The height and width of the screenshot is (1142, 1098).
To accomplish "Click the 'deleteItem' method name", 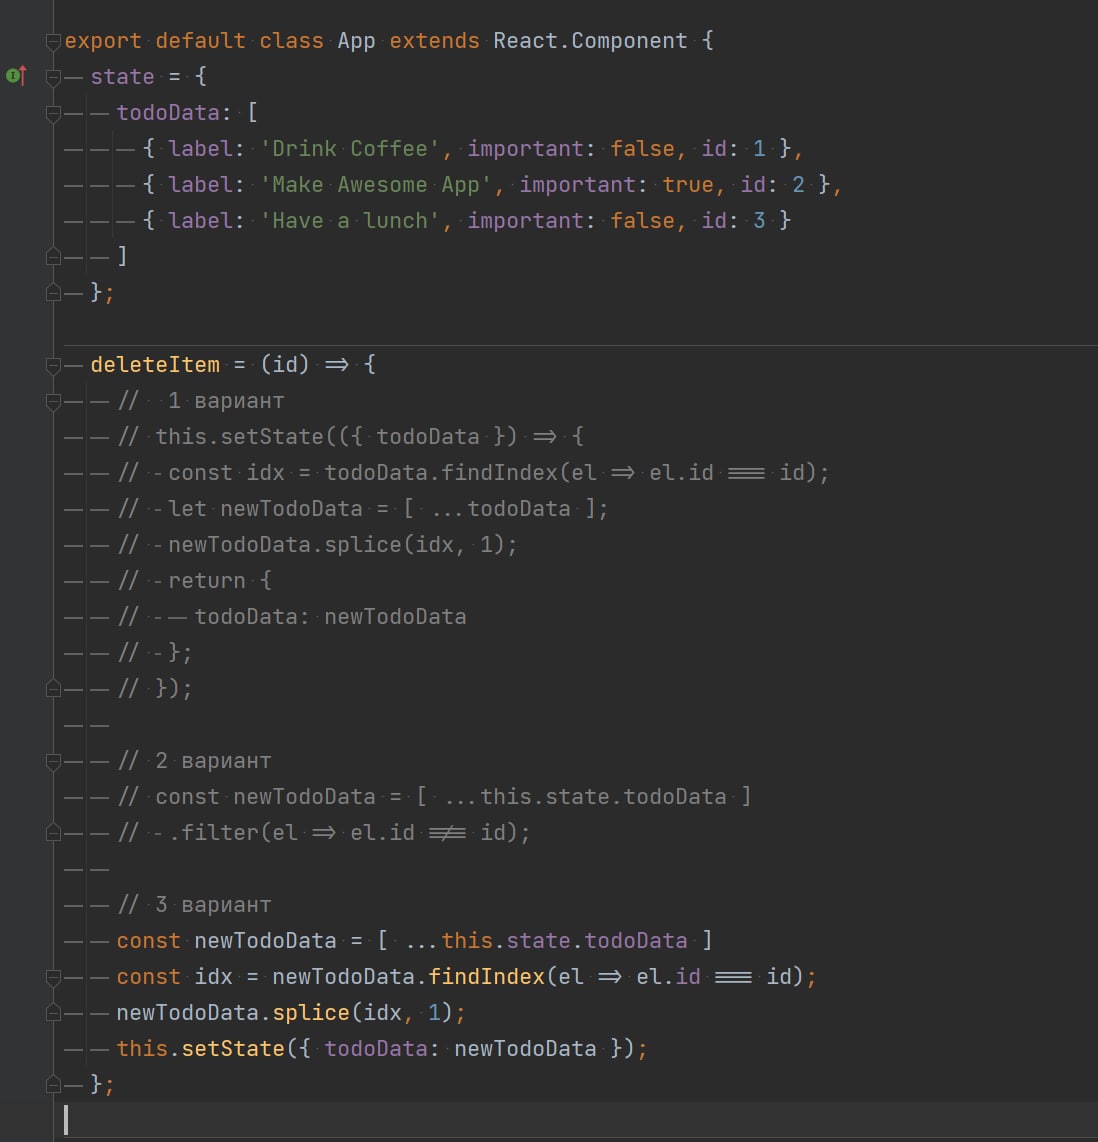I will pyautogui.click(x=155, y=364).
